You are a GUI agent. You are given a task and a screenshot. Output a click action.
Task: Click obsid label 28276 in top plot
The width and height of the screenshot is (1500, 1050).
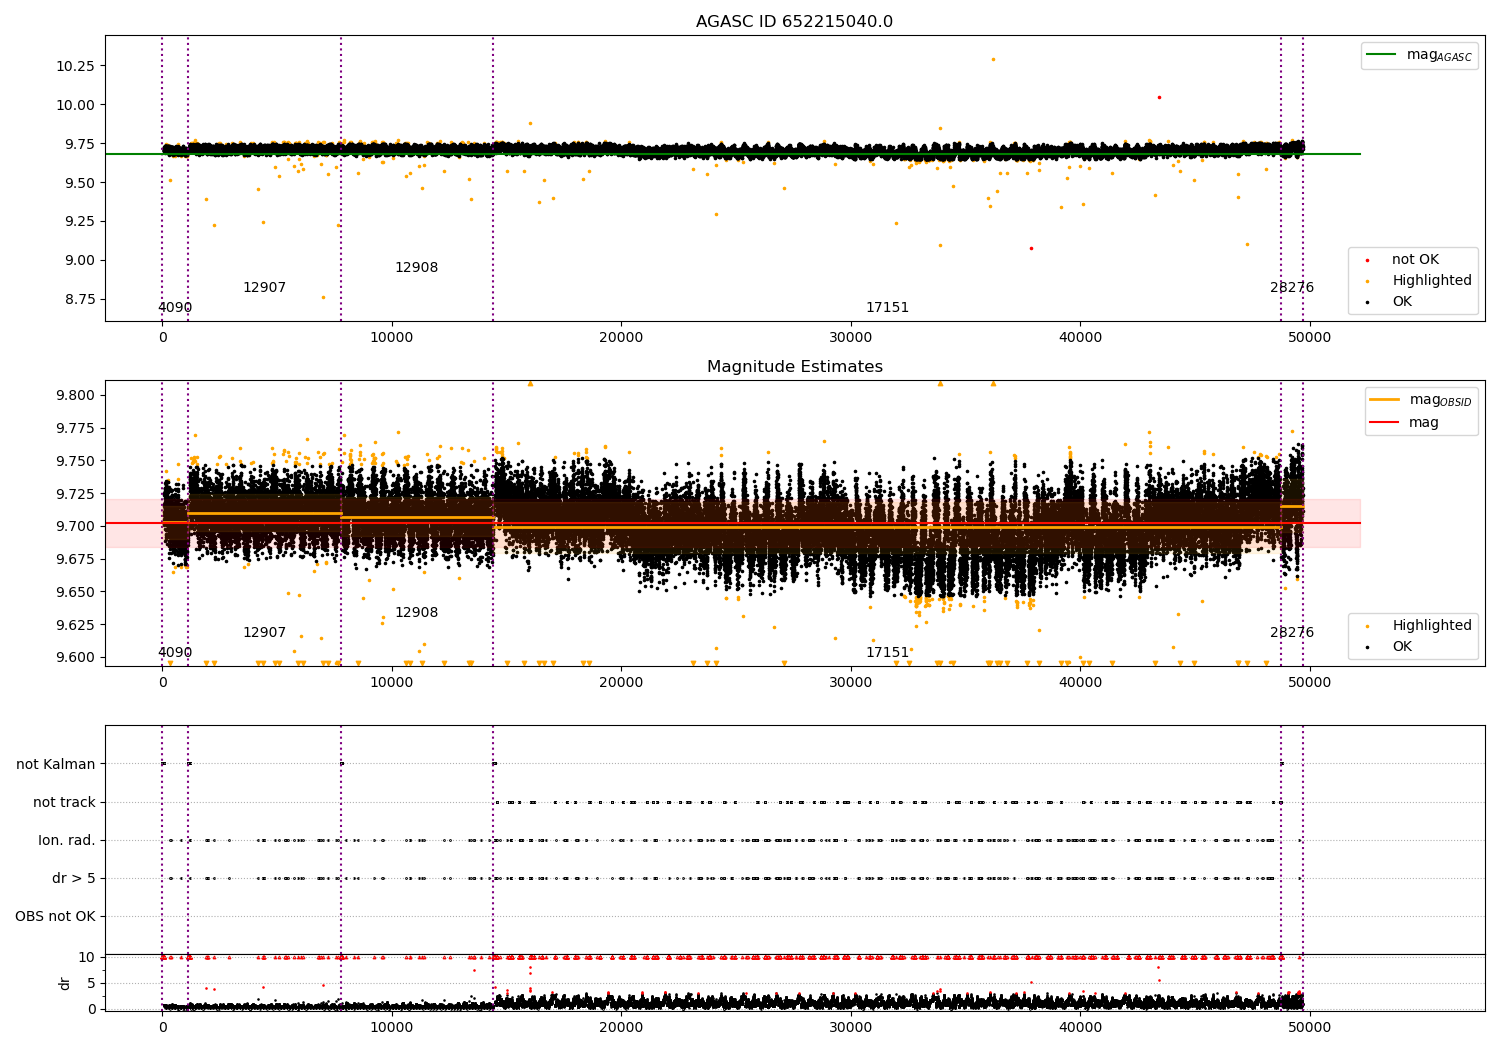pos(1292,288)
